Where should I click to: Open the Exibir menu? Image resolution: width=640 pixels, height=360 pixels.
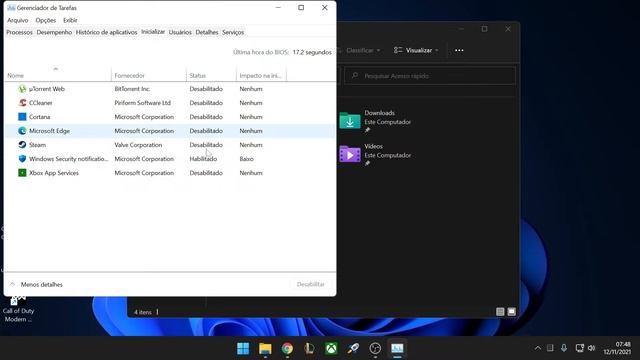pyautogui.click(x=70, y=20)
